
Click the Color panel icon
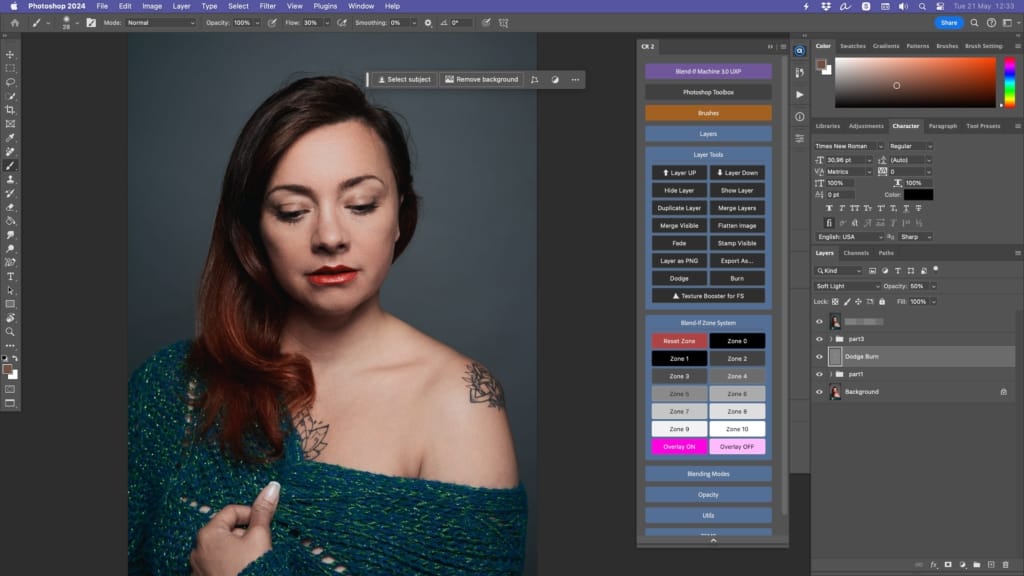(x=822, y=45)
